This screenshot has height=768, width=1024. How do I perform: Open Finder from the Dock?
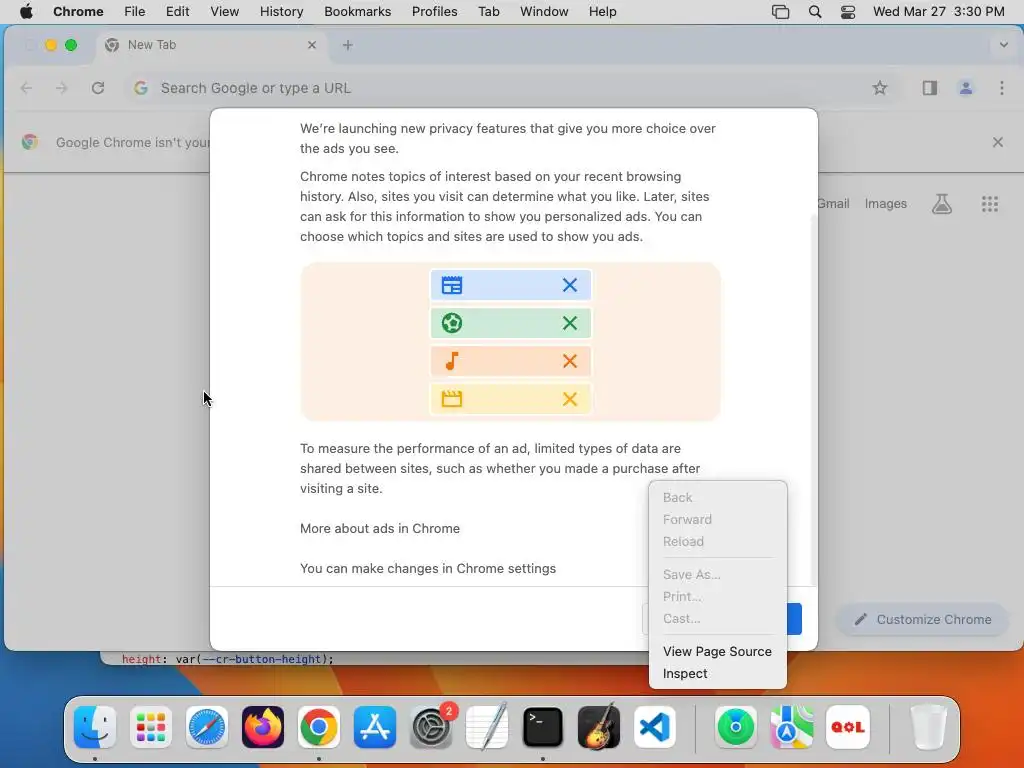coord(95,727)
